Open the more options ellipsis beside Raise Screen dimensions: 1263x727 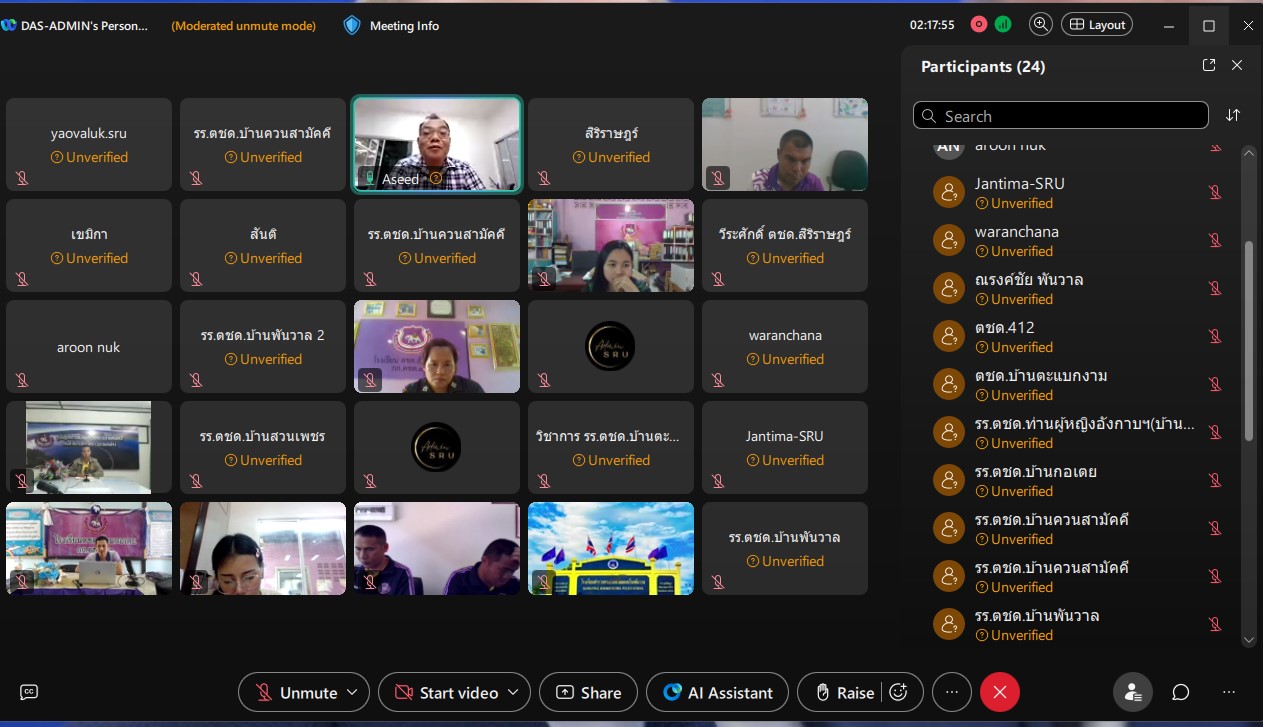click(951, 692)
